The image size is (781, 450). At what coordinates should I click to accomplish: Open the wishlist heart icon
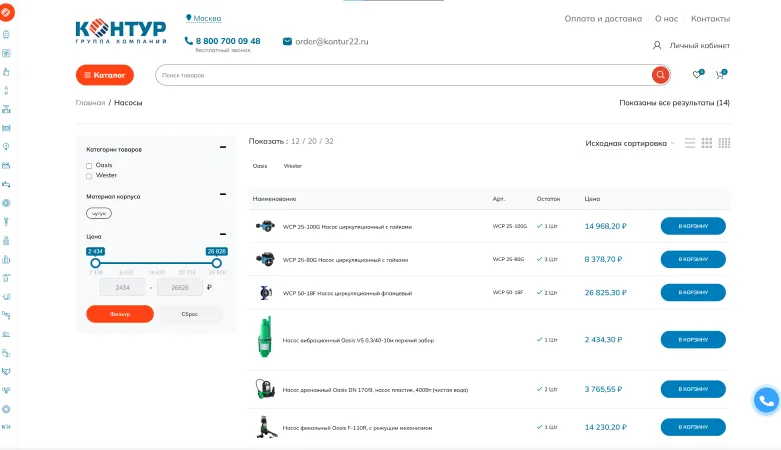coord(697,75)
